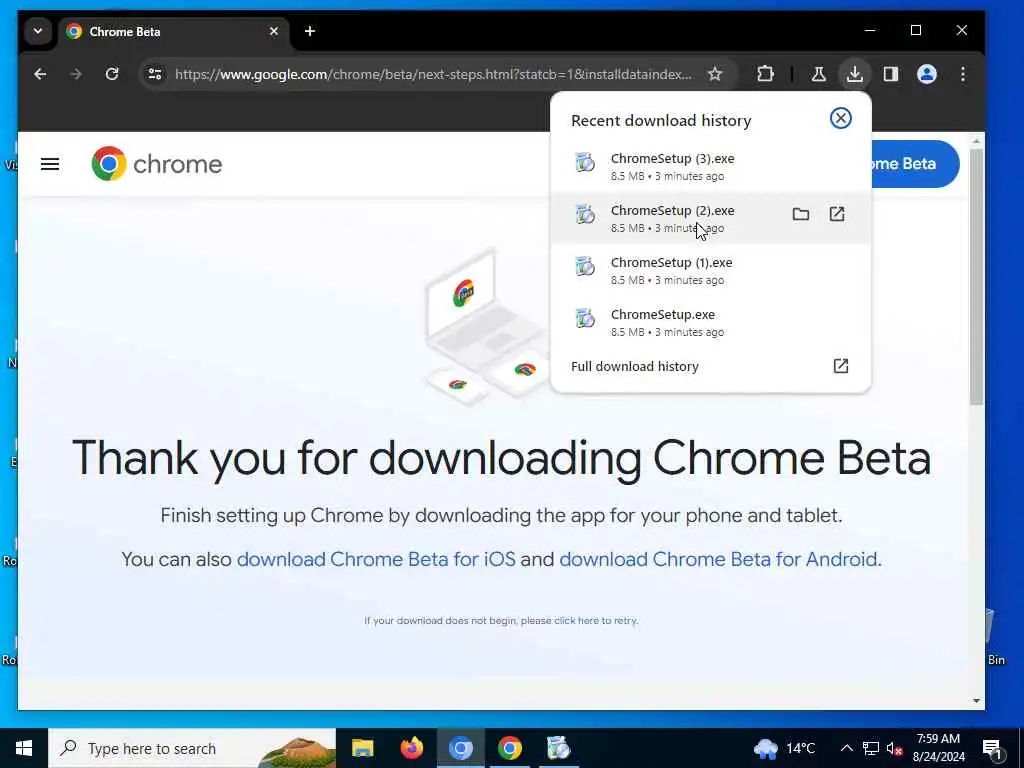Open the hamburger menu on Chrome page
The height and width of the screenshot is (768, 1024).
(x=50, y=164)
